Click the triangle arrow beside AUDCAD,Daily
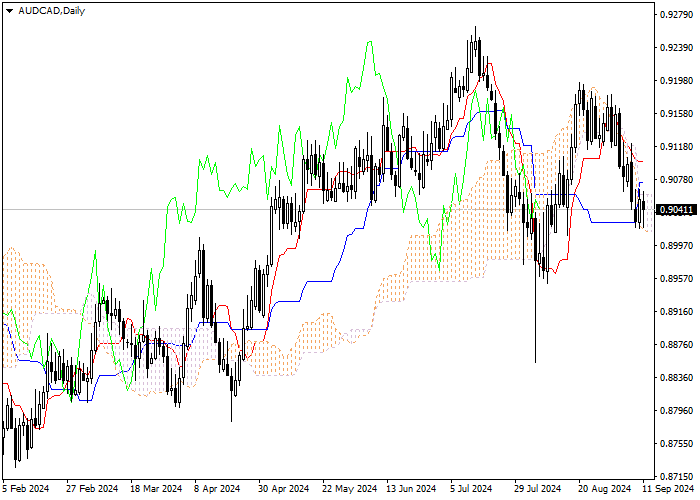This screenshot has width=700, height=500. click(x=10, y=11)
